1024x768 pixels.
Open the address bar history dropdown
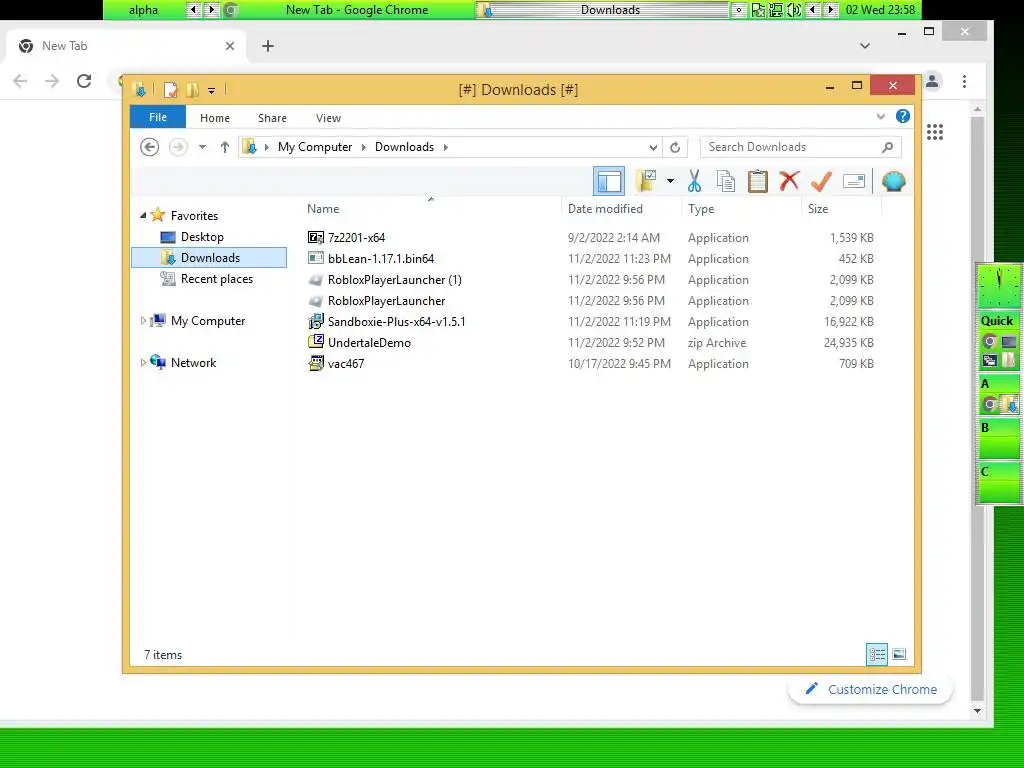(653, 148)
